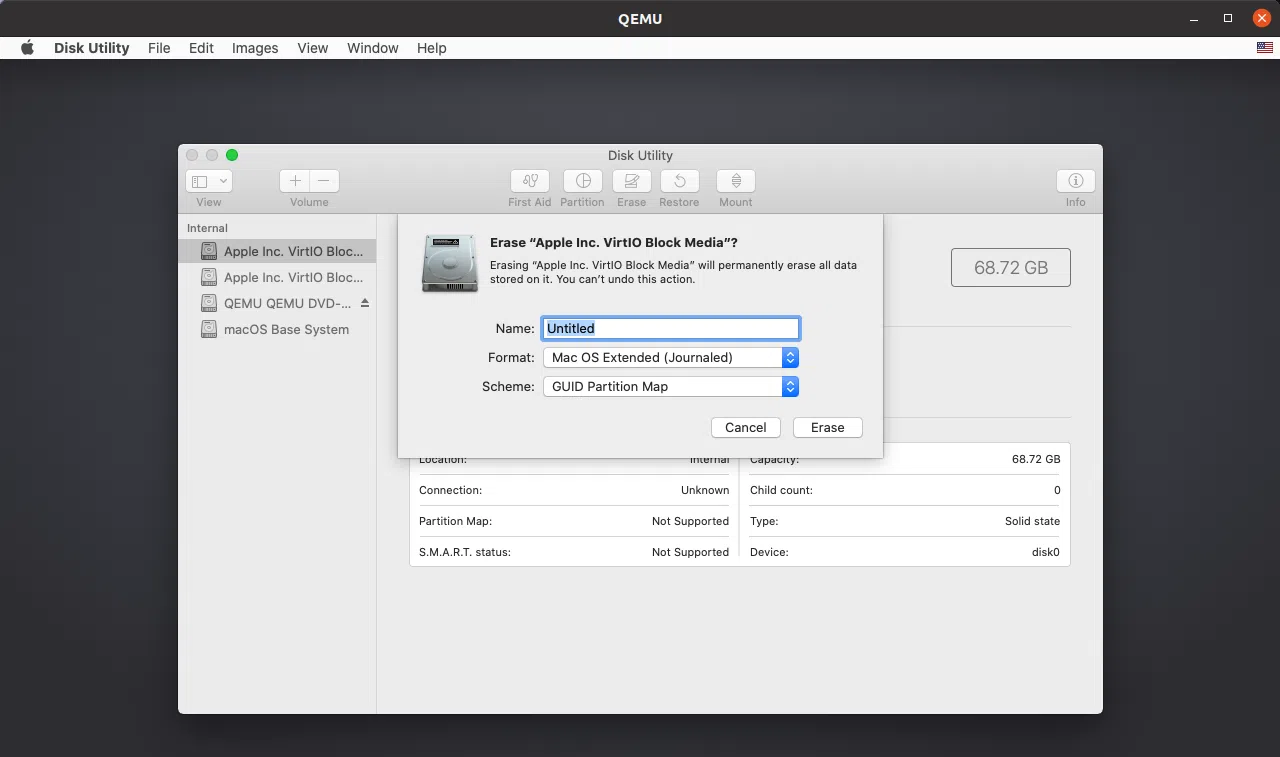Select macOS Base System in sidebar

(277, 329)
